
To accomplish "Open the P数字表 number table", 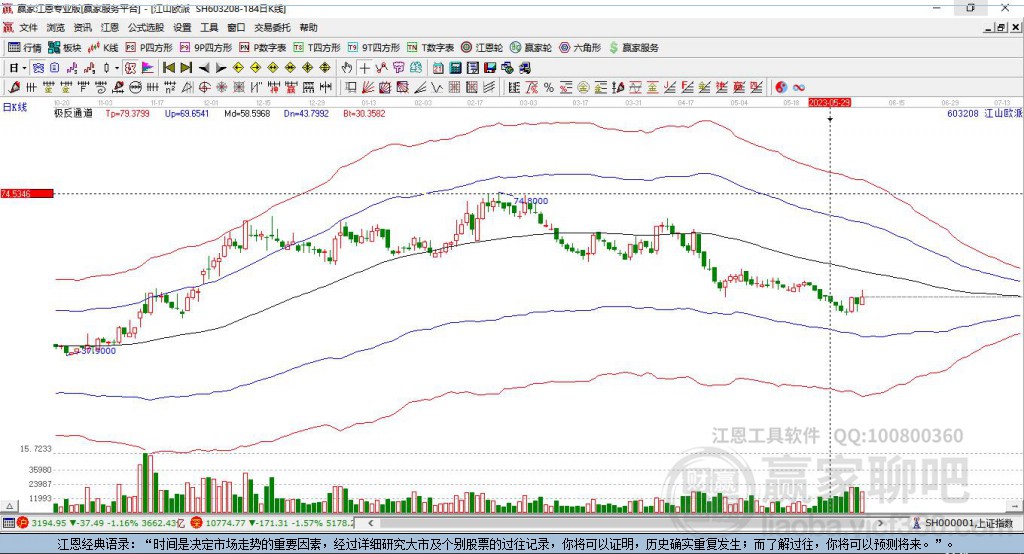I will tap(263, 48).
